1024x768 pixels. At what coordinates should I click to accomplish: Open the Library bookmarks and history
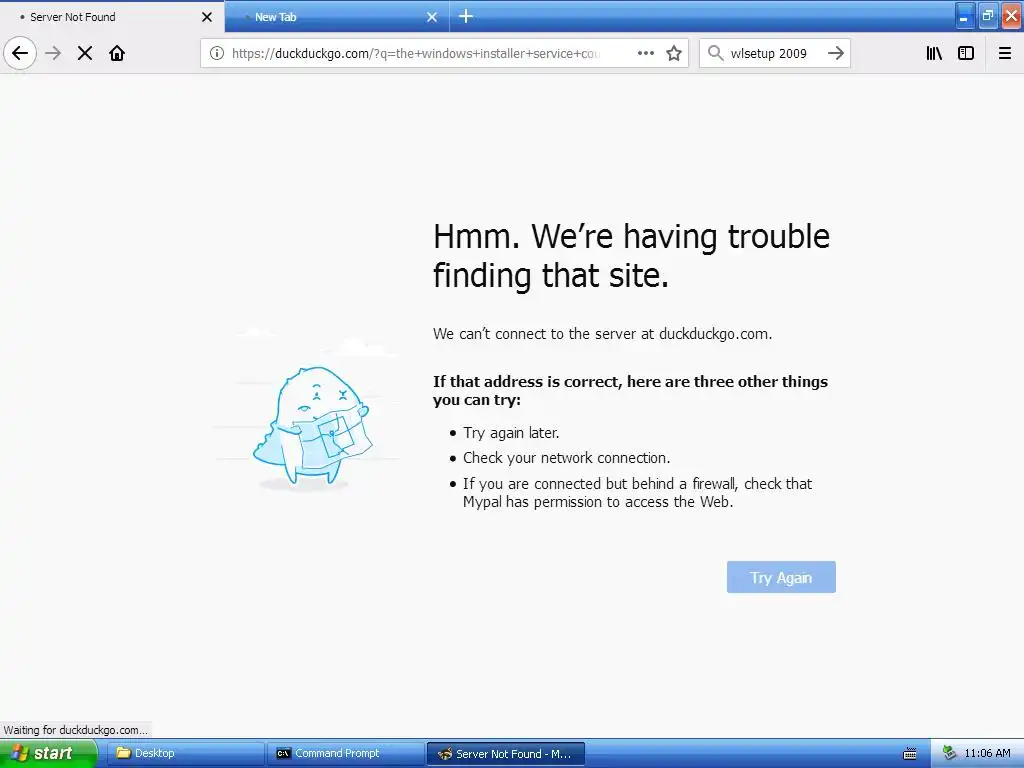click(934, 53)
